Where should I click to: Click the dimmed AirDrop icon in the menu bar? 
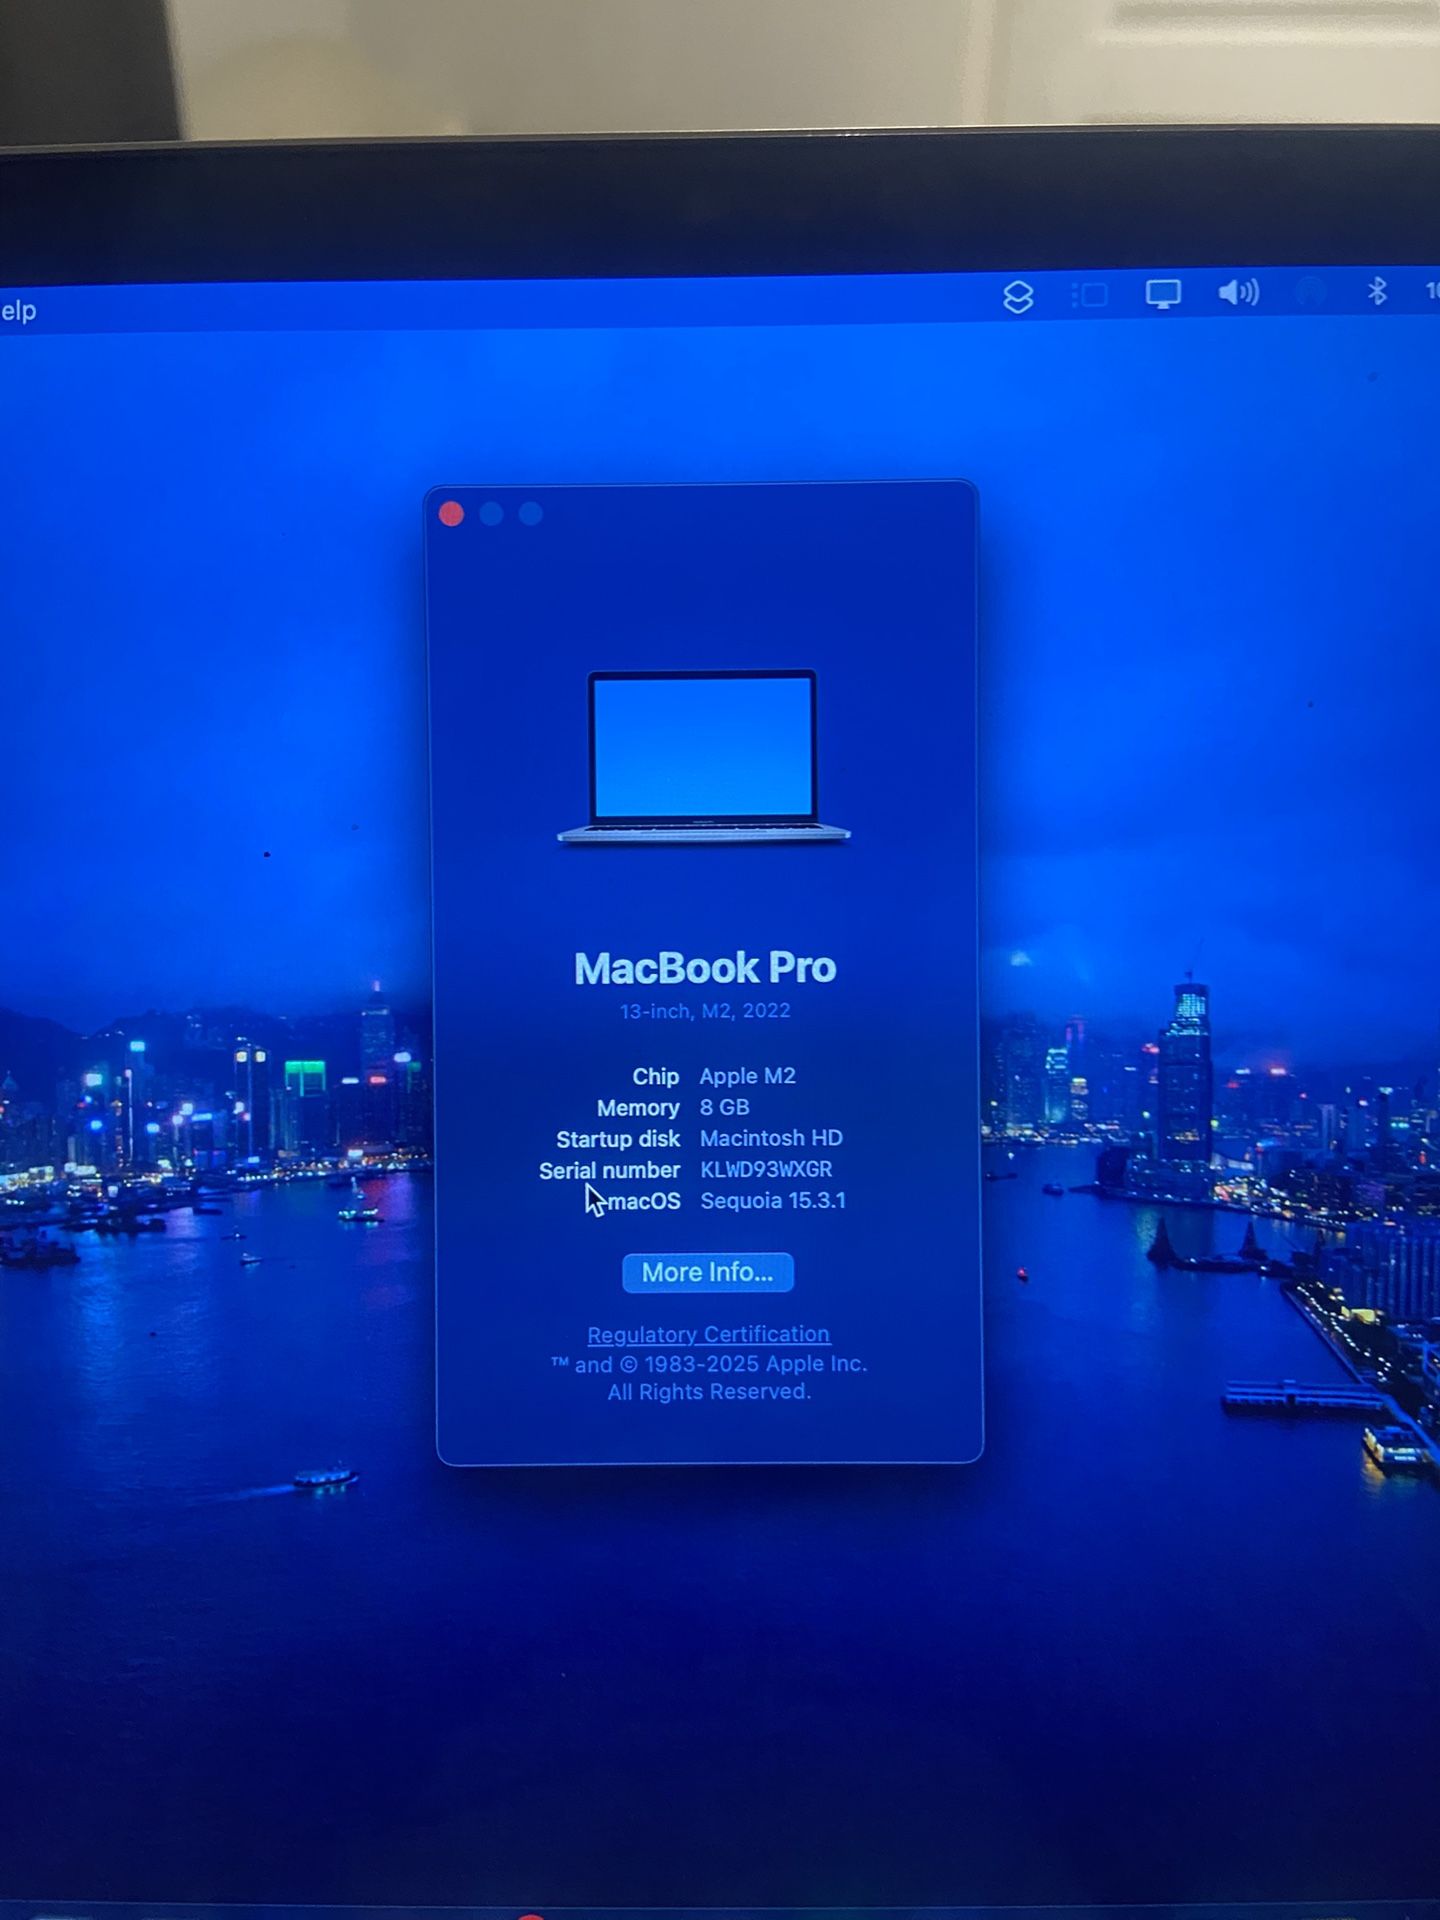1310,292
